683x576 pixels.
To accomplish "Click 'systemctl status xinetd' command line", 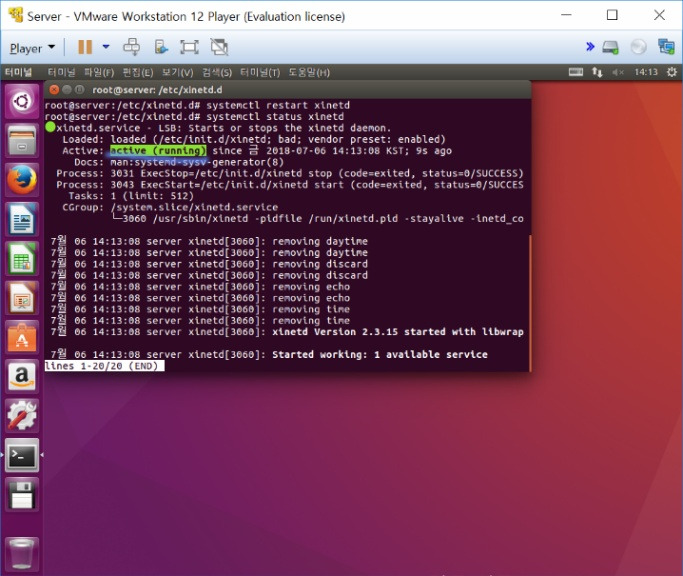I will click(x=275, y=117).
